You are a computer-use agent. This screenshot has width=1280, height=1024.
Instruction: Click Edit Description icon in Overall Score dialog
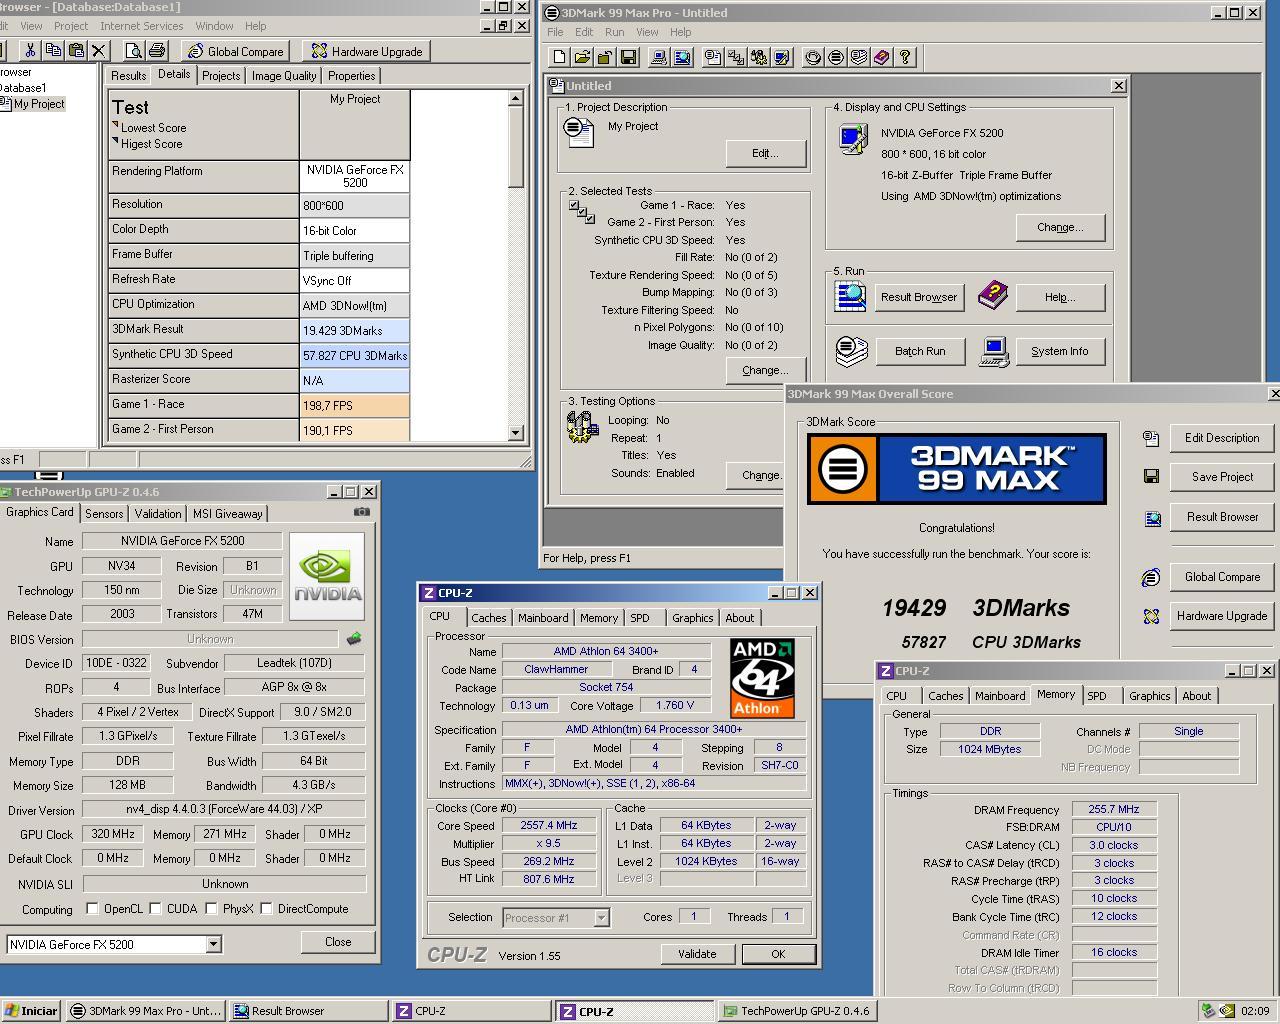[1151, 438]
